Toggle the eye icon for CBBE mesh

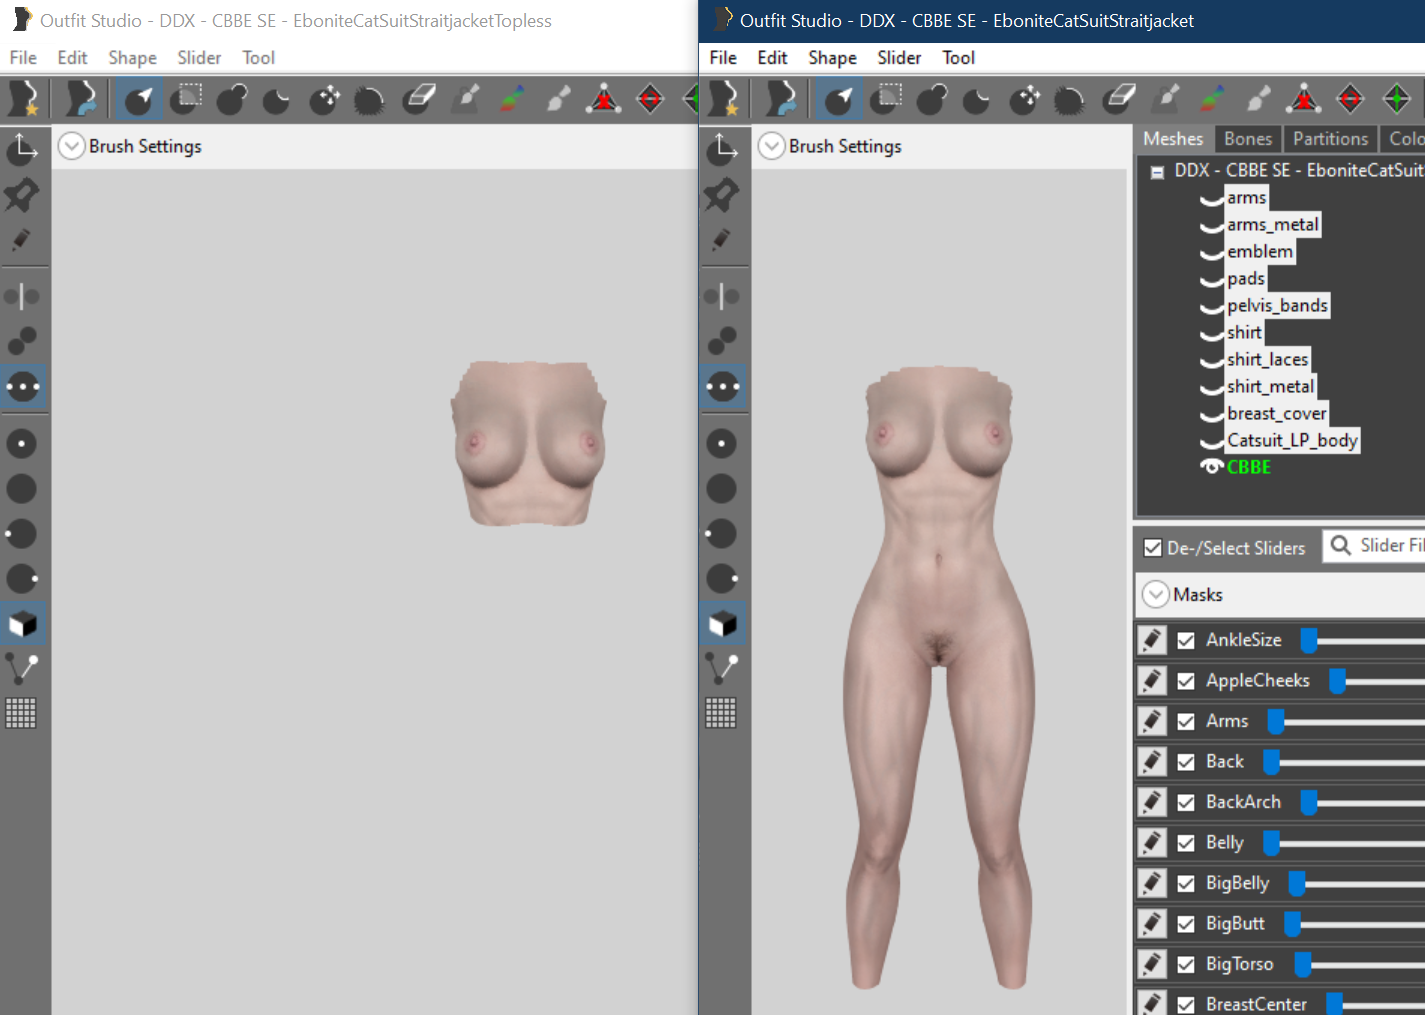coord(1211,467)
